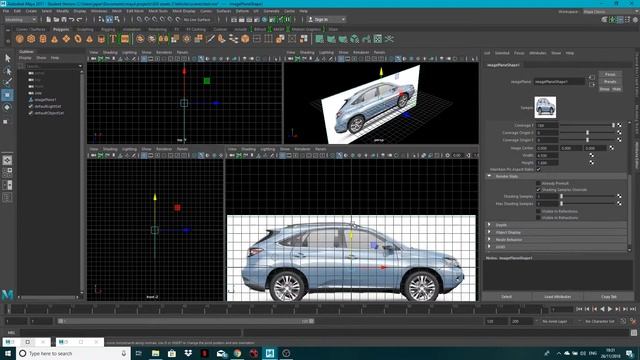This screenshot has height=360, width=640.
Task: Click the Redo arrow in the status line
Action: (x=80, y=19)
